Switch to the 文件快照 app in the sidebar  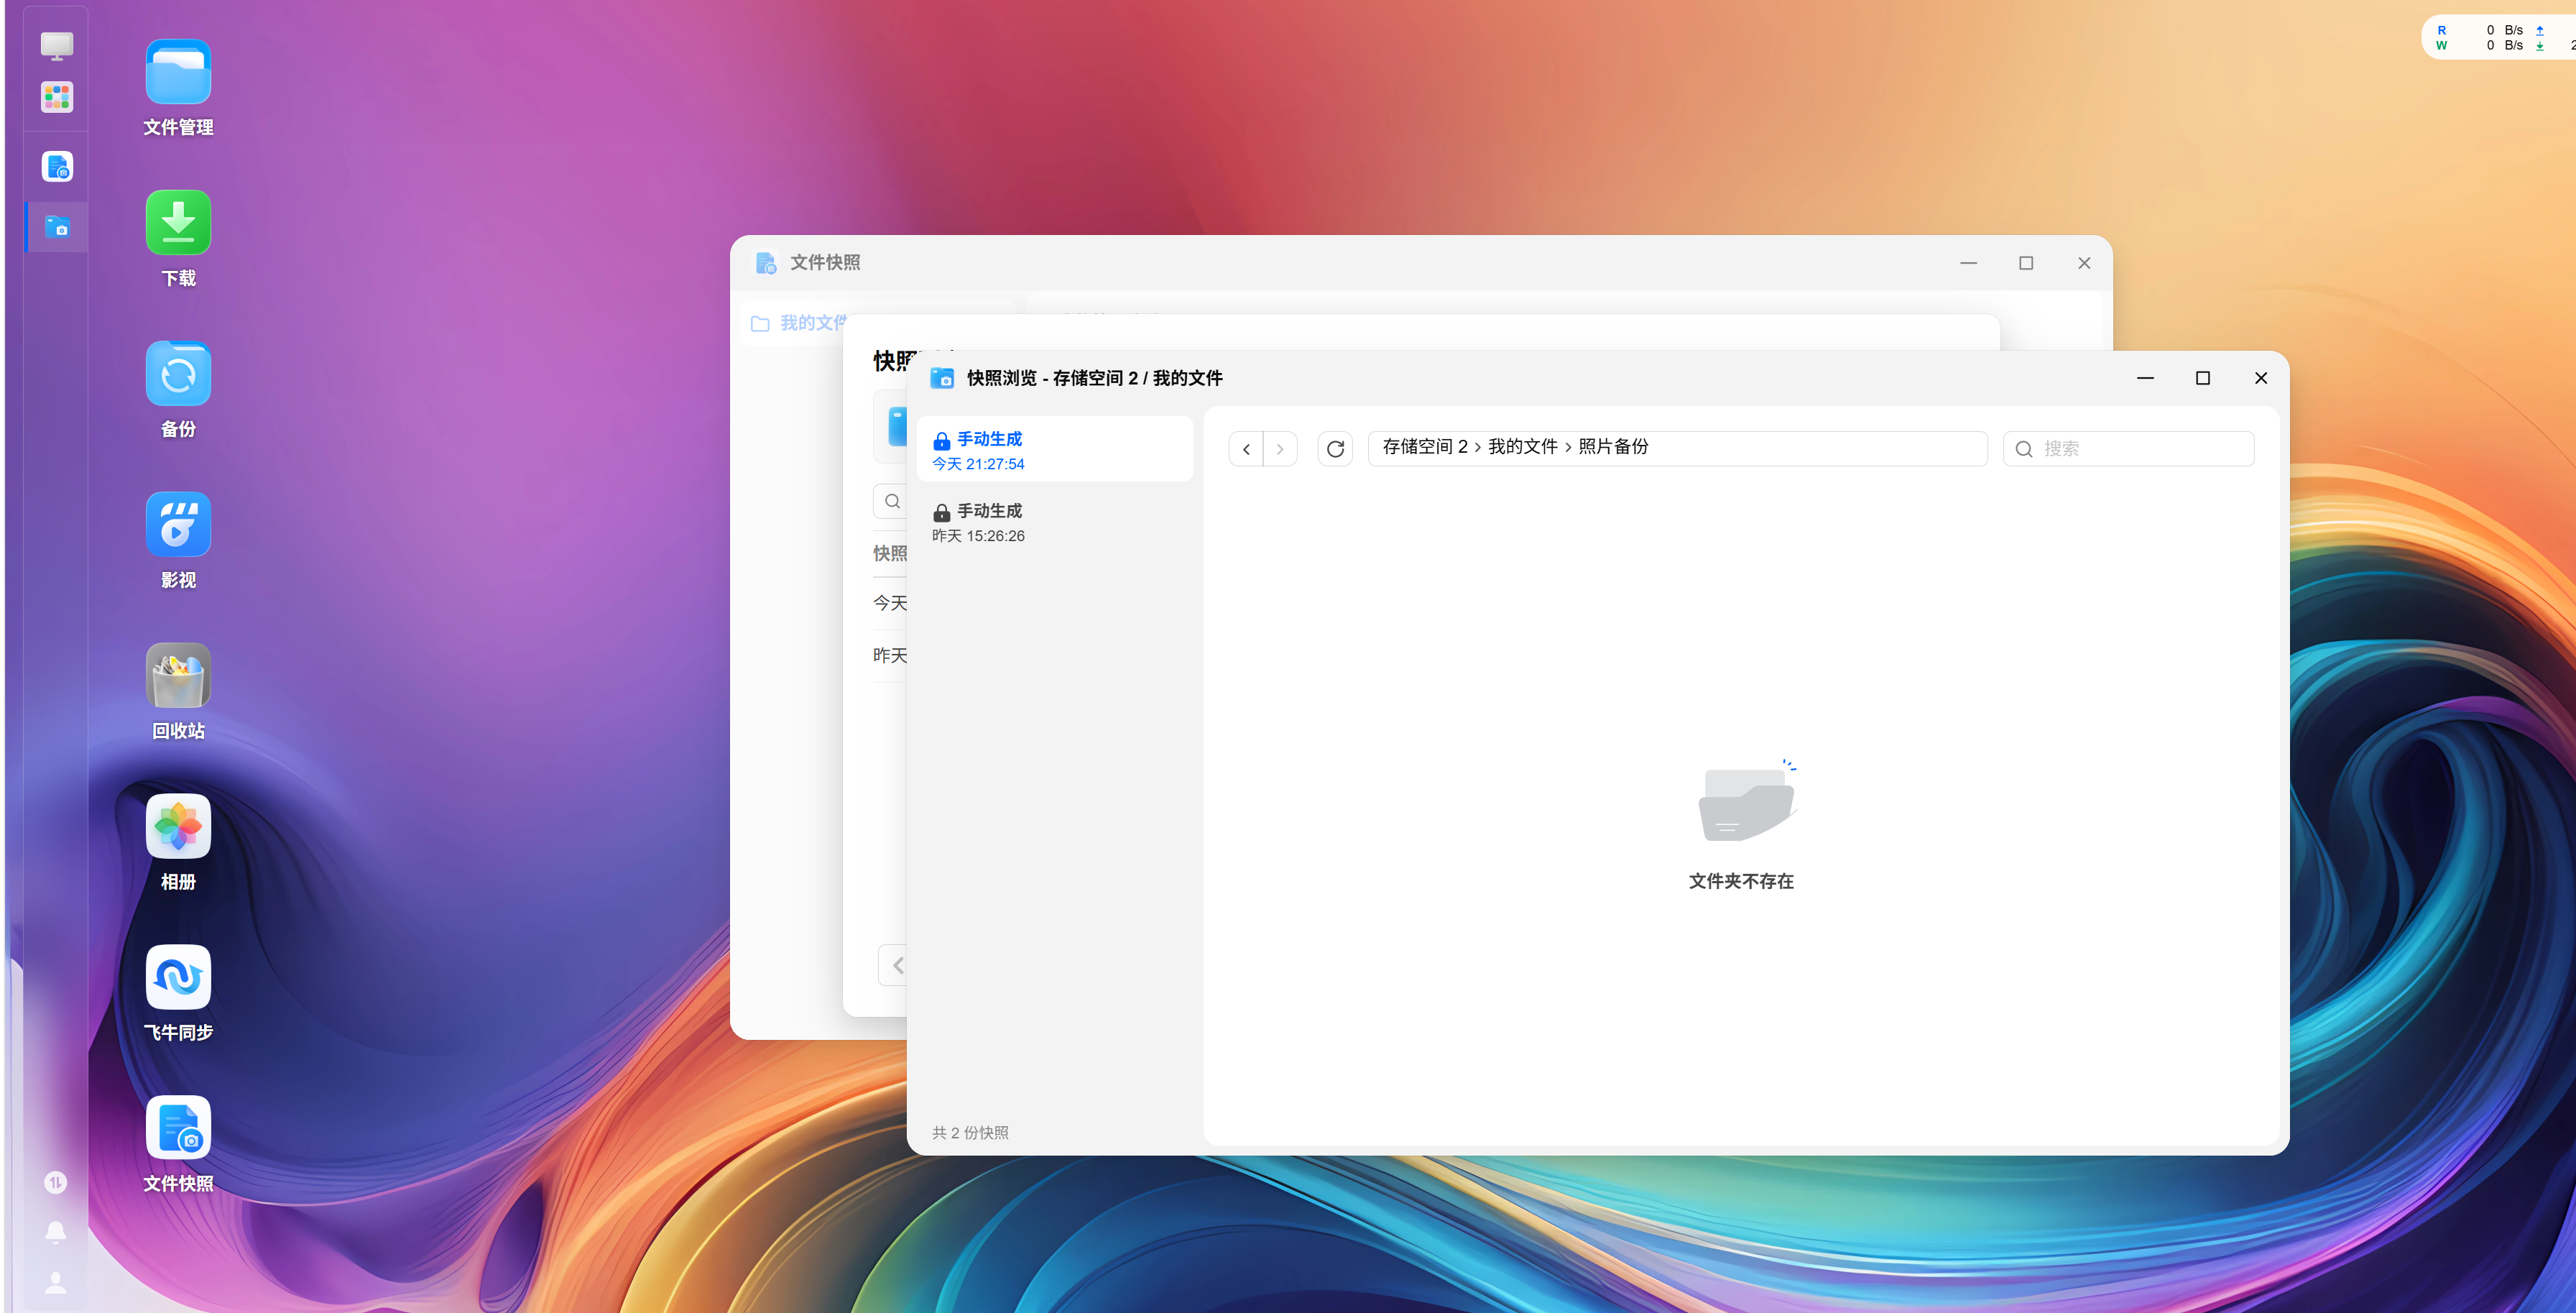pos(57,166)
